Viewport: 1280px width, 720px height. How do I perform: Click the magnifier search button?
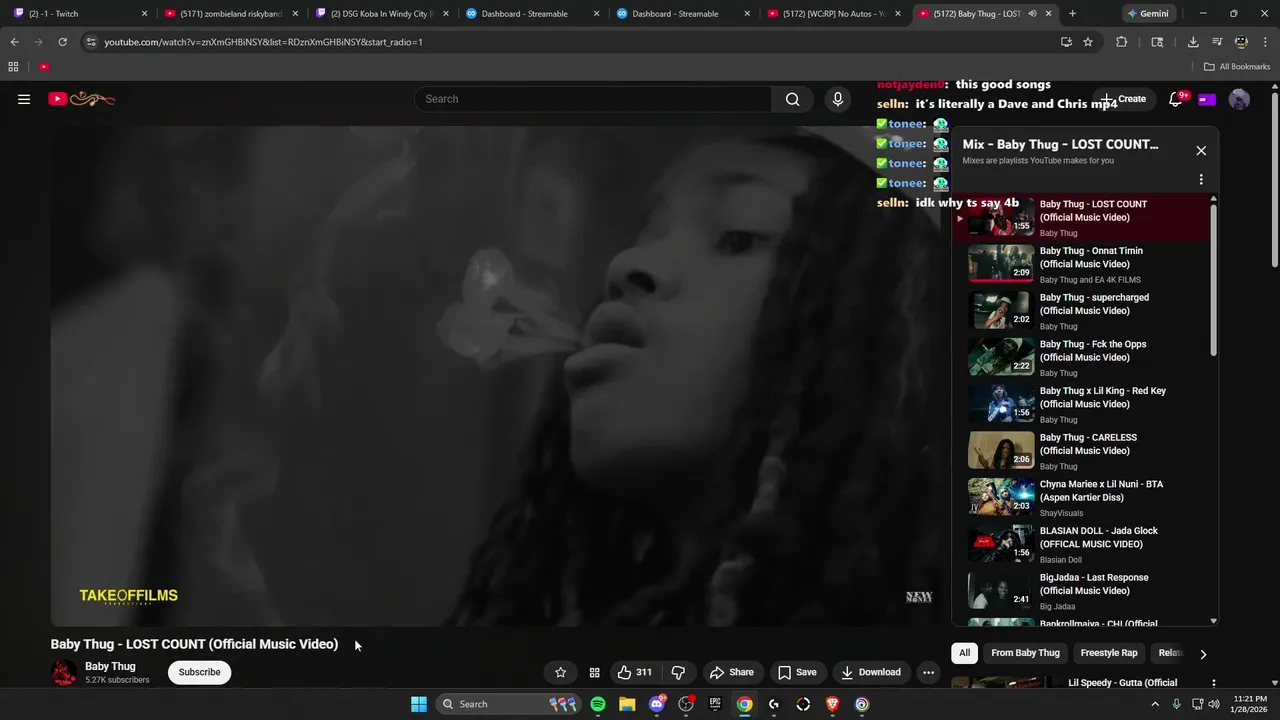(x=793, y=99)
